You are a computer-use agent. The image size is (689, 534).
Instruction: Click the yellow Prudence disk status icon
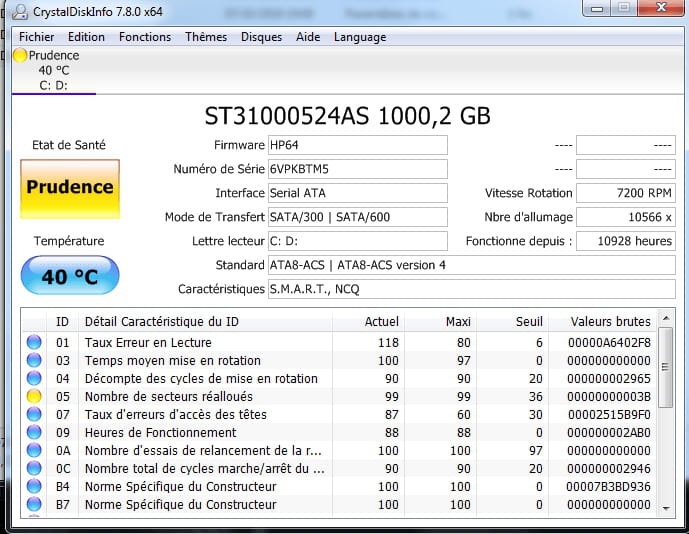point(21,56)
